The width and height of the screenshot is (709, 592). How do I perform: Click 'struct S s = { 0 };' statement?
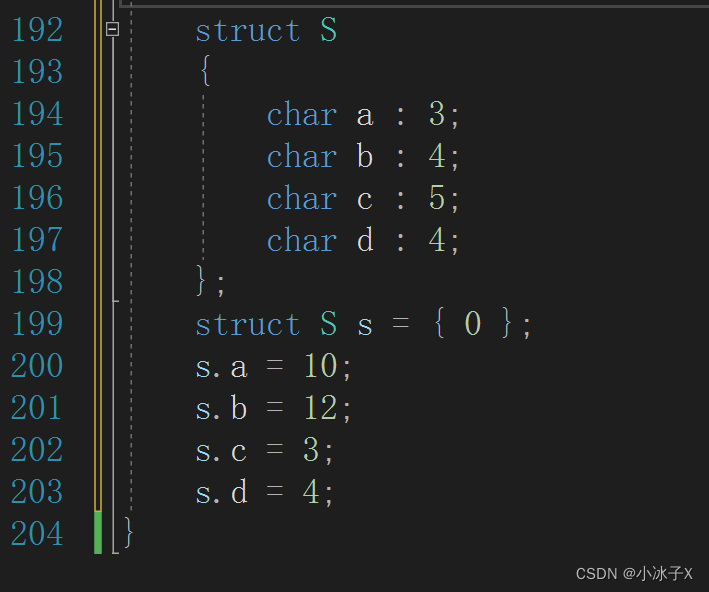point(363,324)
